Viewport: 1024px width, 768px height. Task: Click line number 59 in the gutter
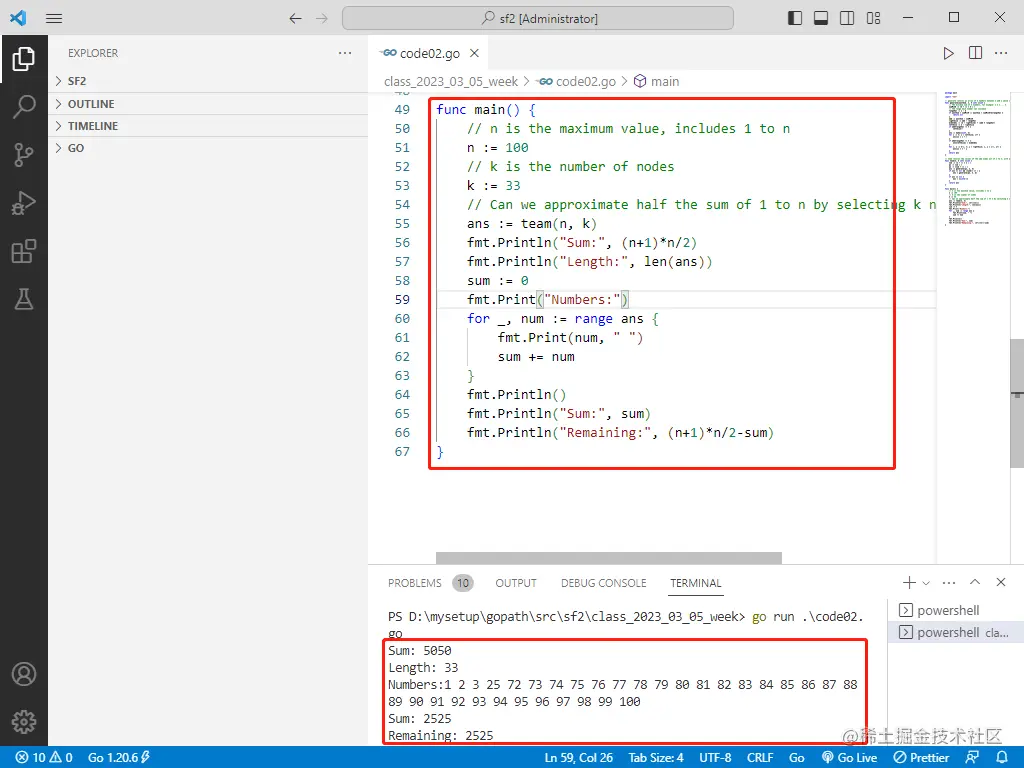[x=402, y=300]
